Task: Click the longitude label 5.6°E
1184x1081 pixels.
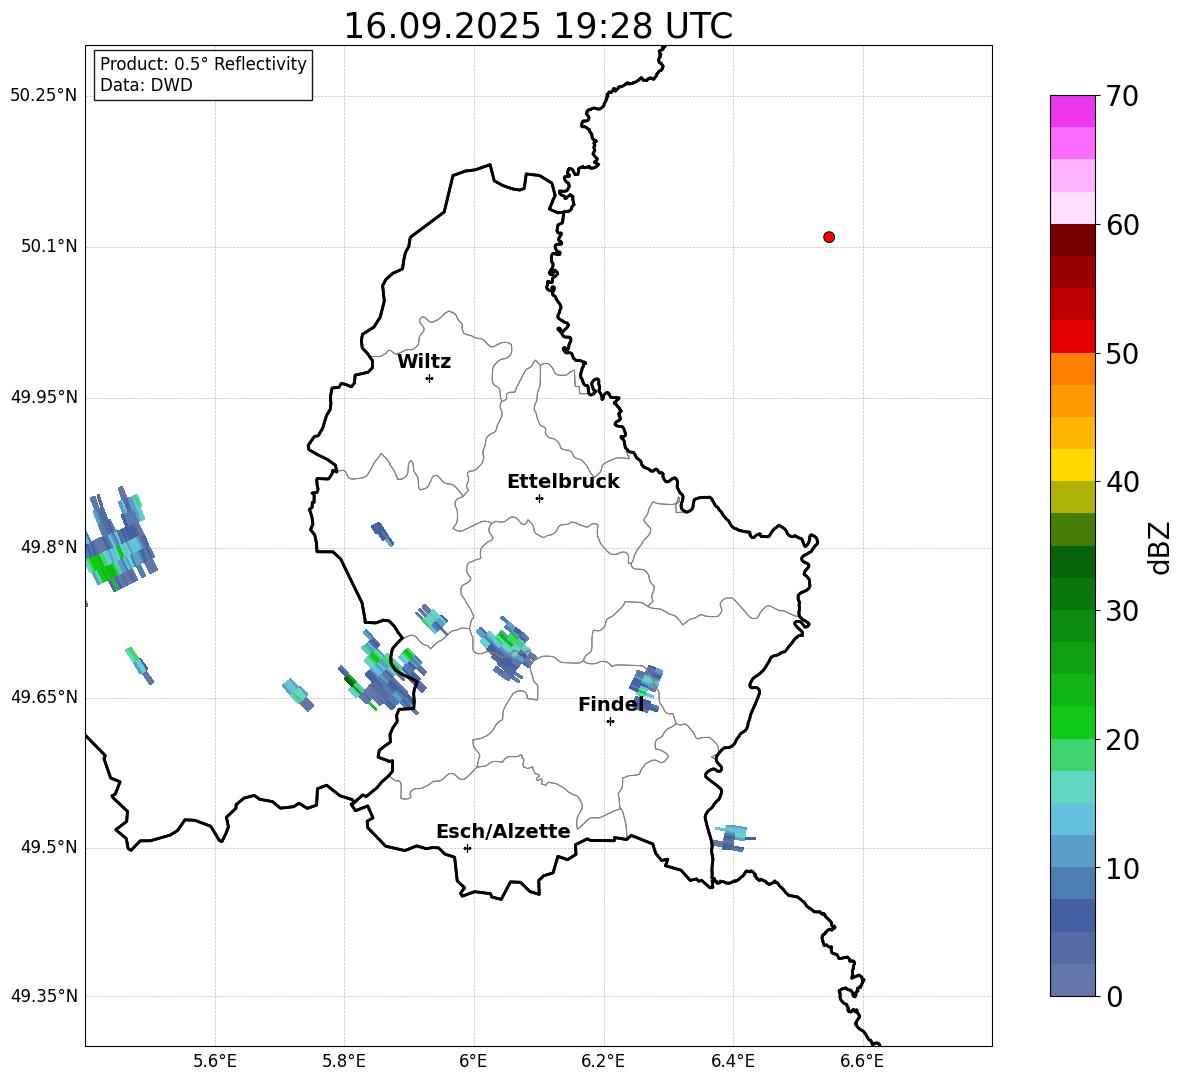Action: 215,1061
